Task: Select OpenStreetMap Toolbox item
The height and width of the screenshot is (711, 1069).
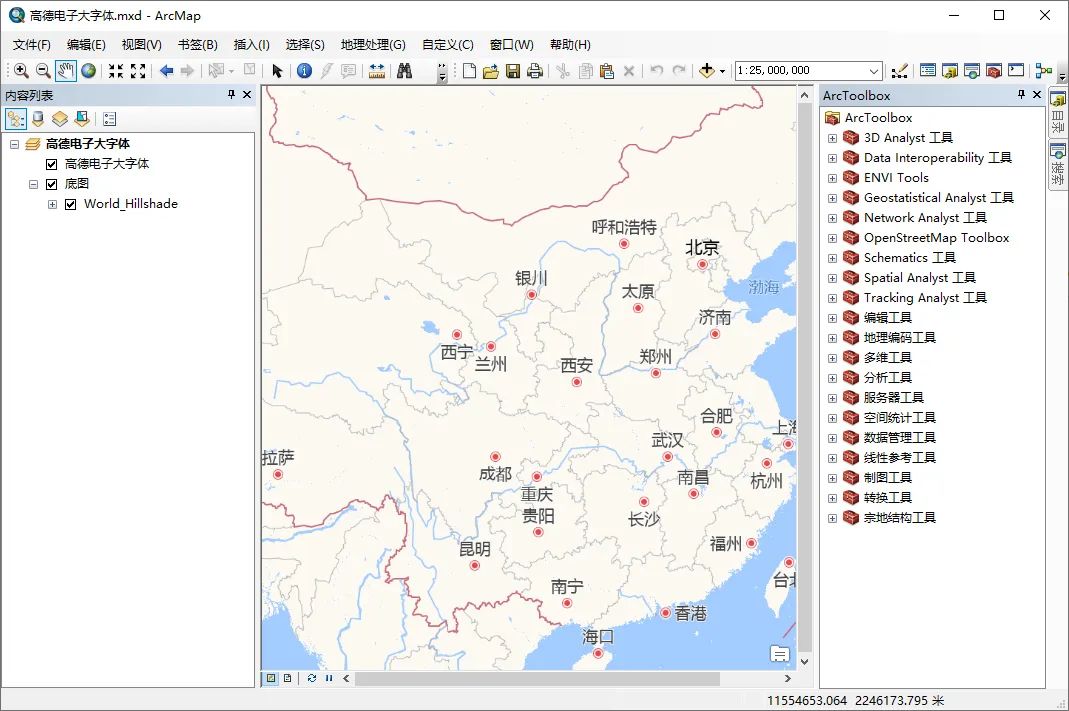Action: coord(936,238)
